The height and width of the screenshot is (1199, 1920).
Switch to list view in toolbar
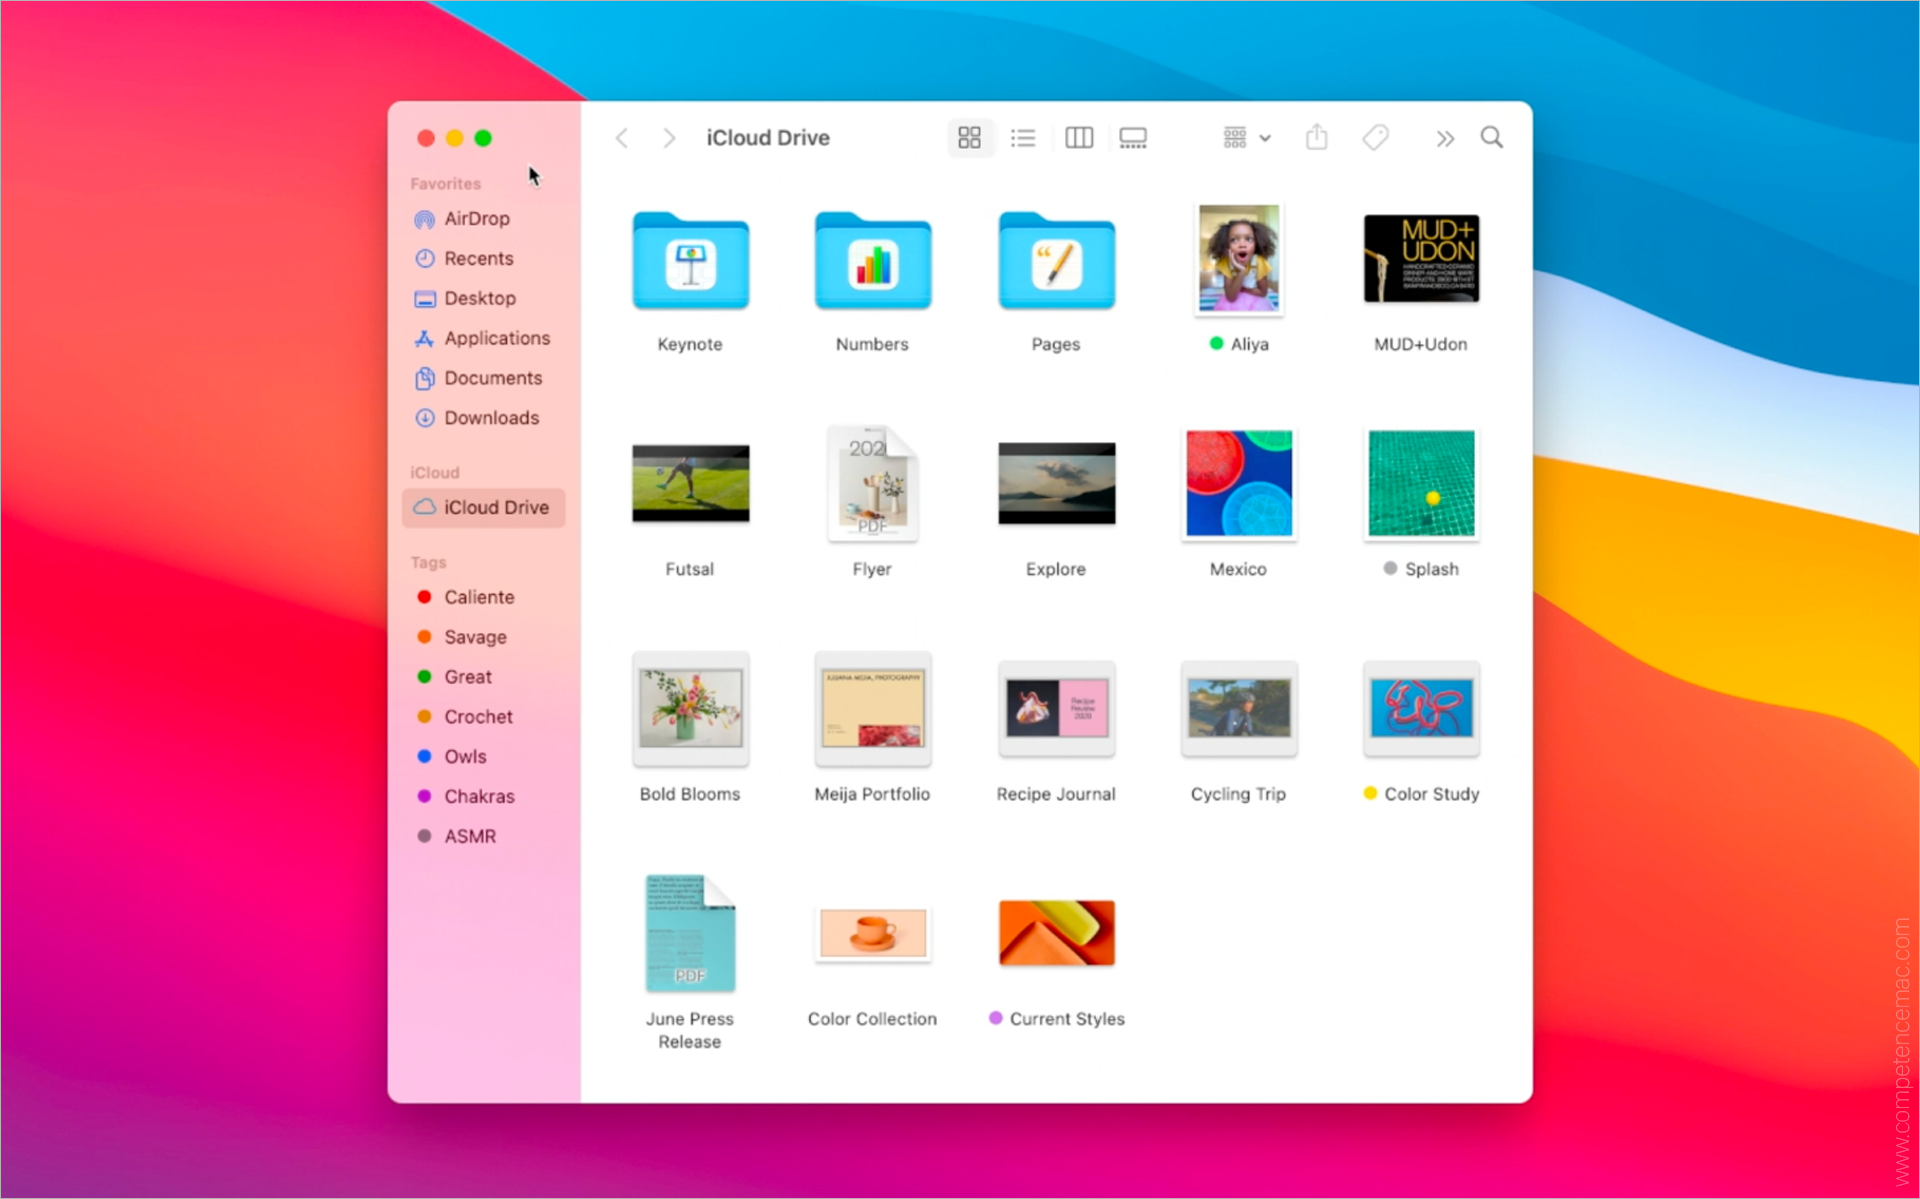click(x=1022, y=138)
